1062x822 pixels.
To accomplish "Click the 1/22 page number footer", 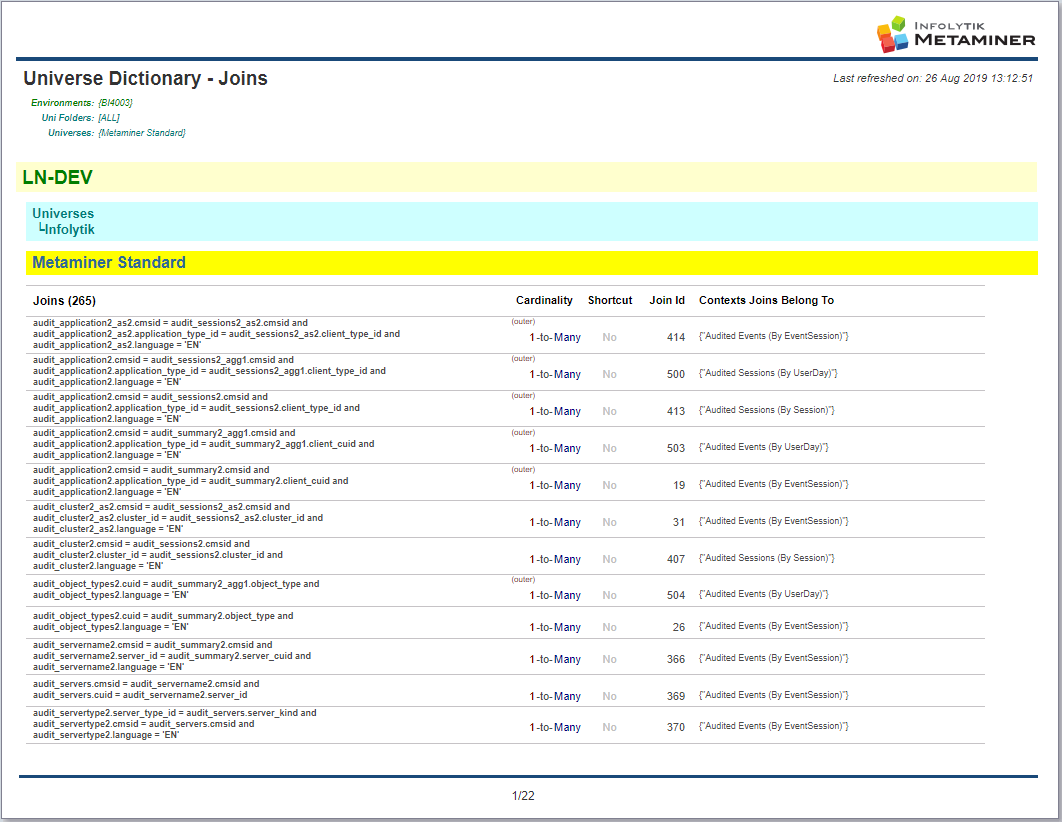I will pyautogui.click(x=523, y=796).
